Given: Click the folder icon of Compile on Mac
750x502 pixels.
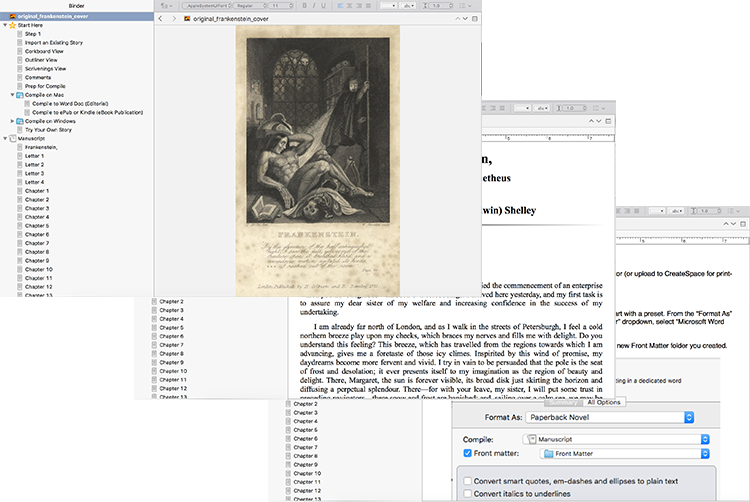Looking at the screenshot, I should click(x=20, y=95).
